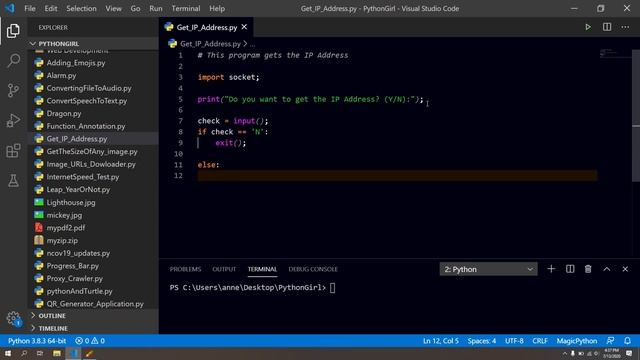
Task: Open Windows taskbar search
Action: pyautogui.click(x=24, y=353)
